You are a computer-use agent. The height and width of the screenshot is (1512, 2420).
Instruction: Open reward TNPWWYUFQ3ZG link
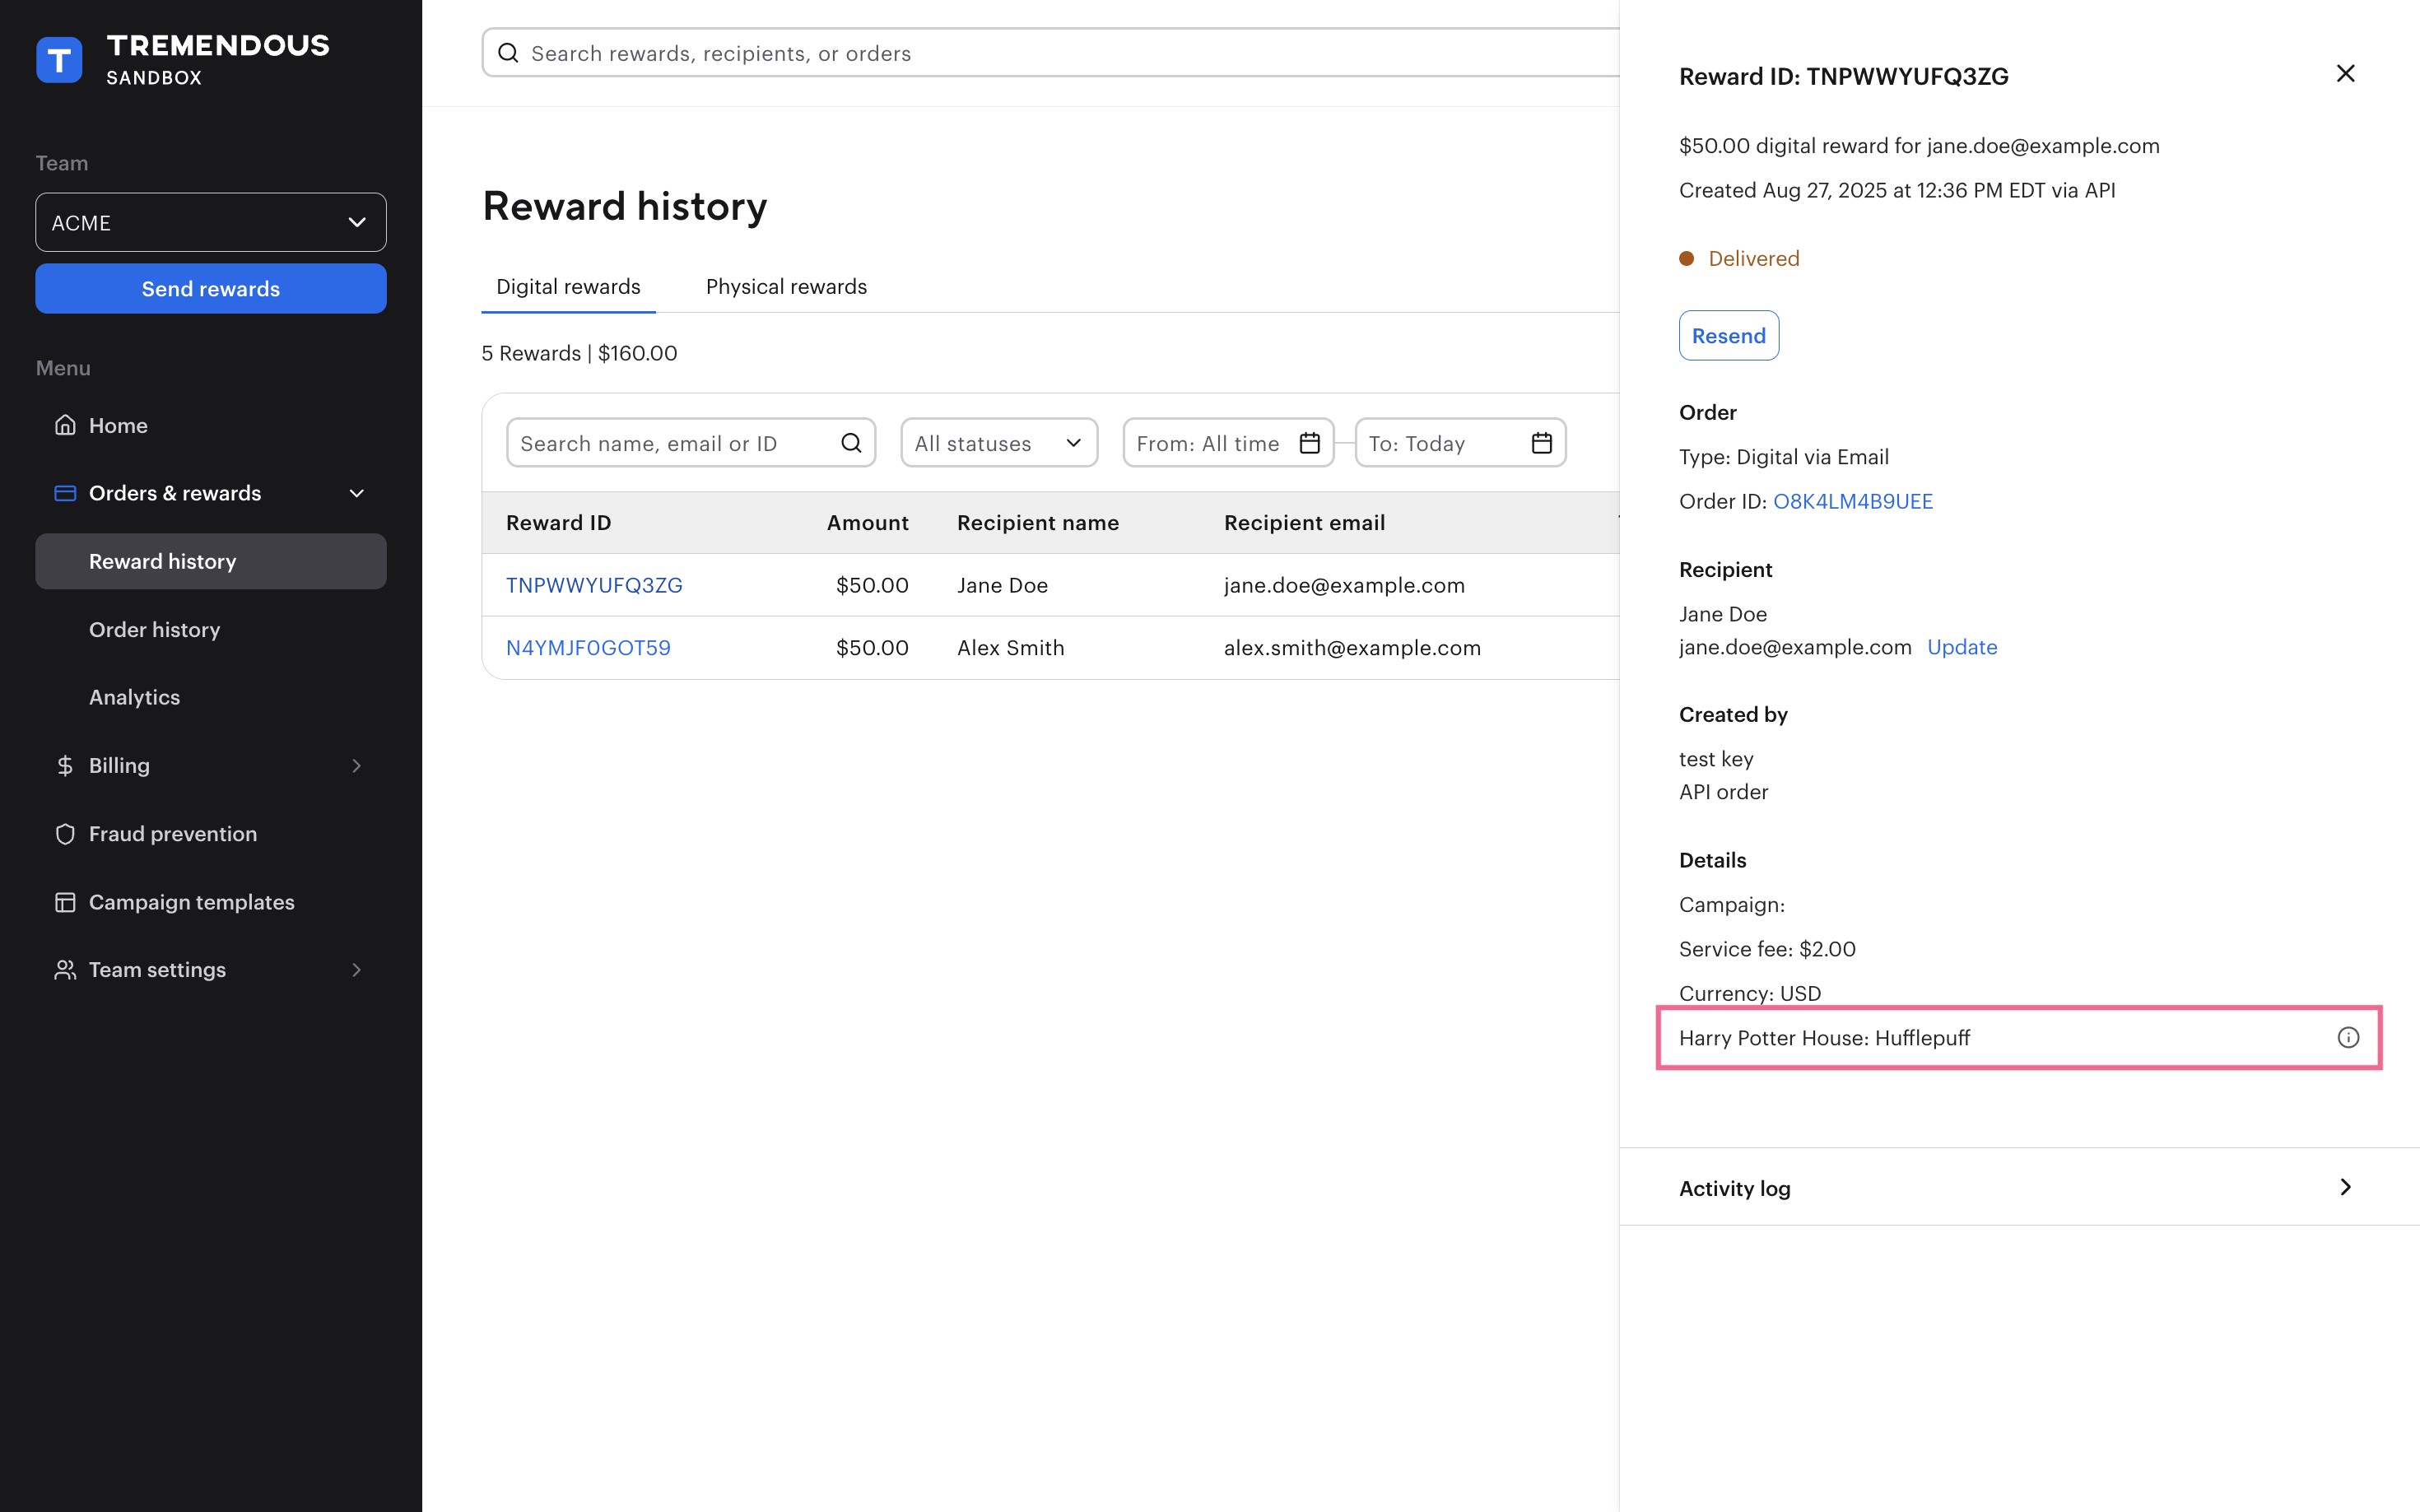coord(594,585)
